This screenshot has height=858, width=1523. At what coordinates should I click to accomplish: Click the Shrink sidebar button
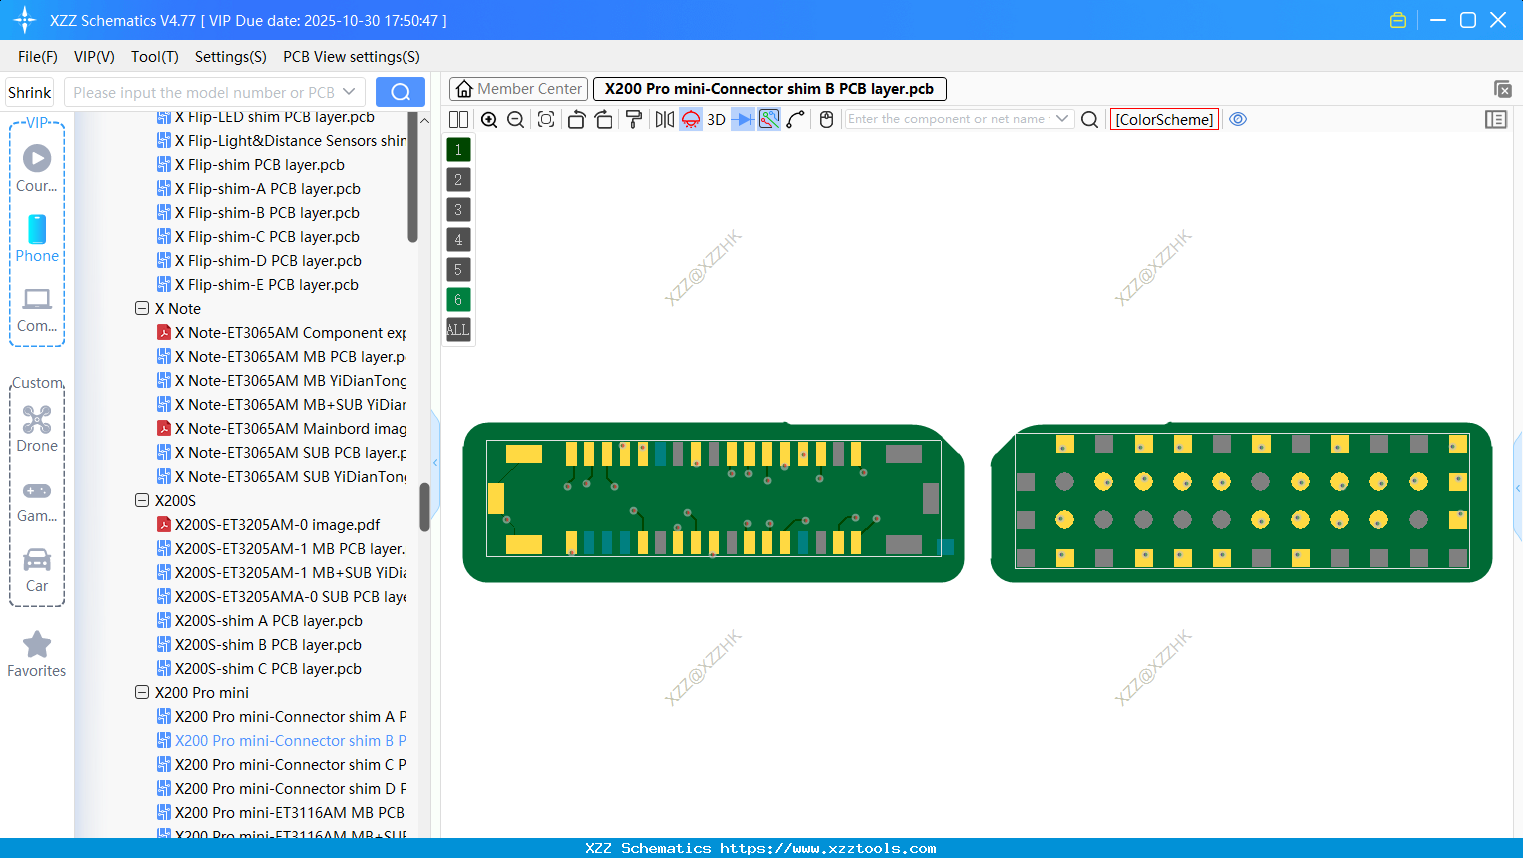(29, 91)
